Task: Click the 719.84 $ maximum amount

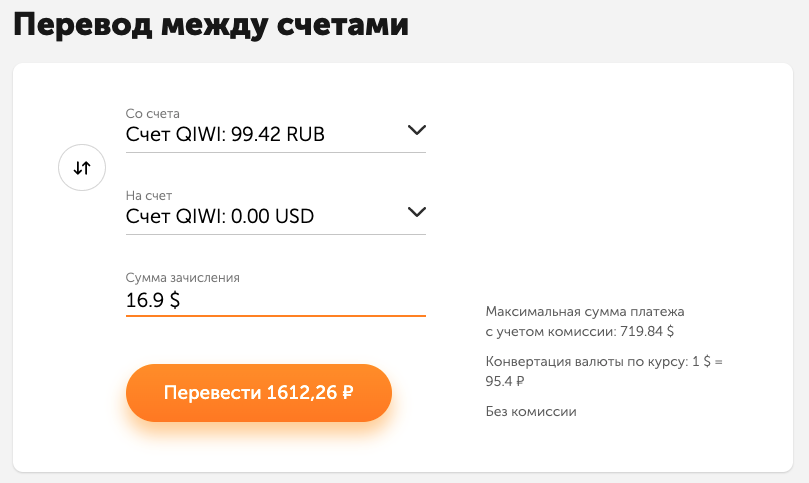Action: tap(647, 331)
